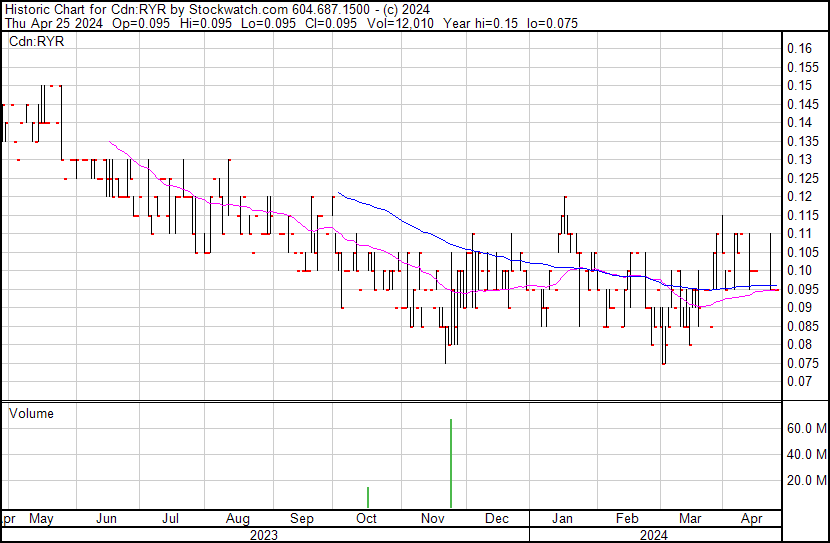
Task: Click the 0.08 price axis label
Action: point(799,345)
